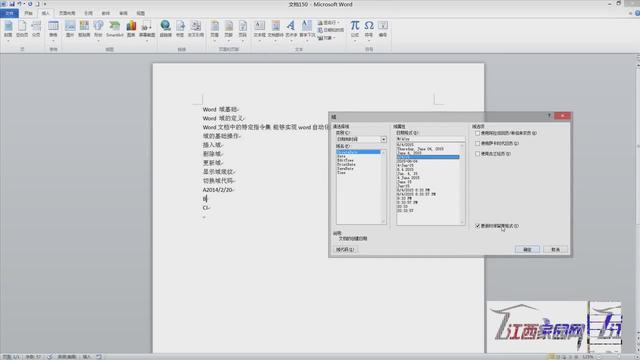Confirm the Field dialog with 确定
Screen dimensions: 640x360
coord(527,249)
